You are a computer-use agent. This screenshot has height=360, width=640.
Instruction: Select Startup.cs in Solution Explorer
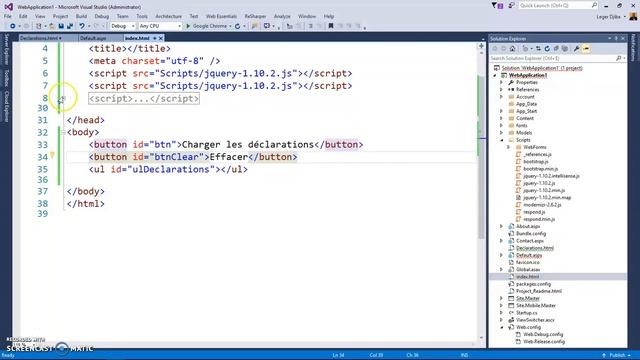pyautogui.click(x=527, y=313)
